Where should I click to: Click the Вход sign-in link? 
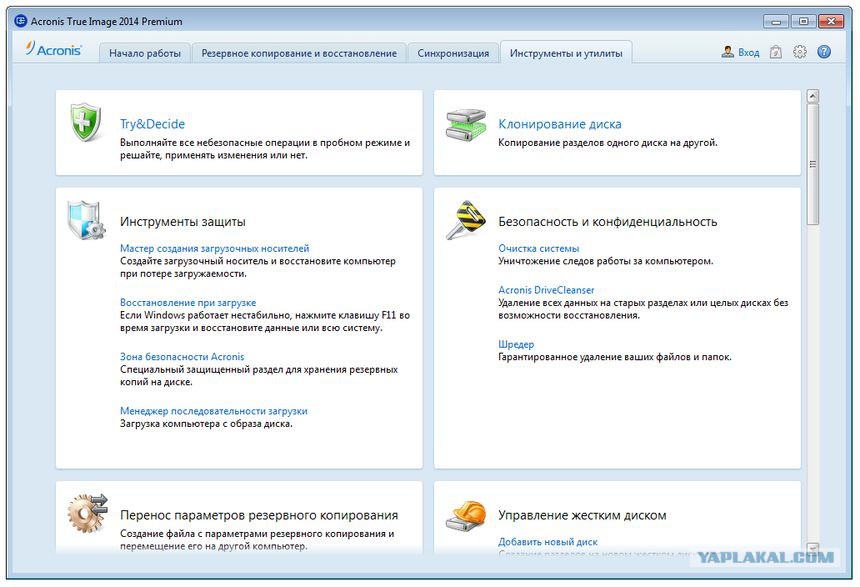click(749, 53)
